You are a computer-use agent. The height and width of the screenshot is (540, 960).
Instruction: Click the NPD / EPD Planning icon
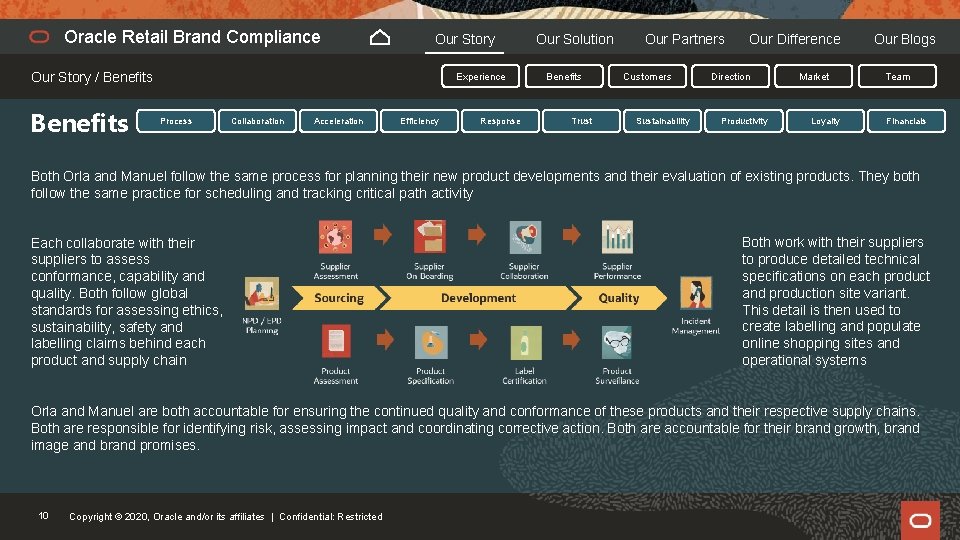pos(262,293)
